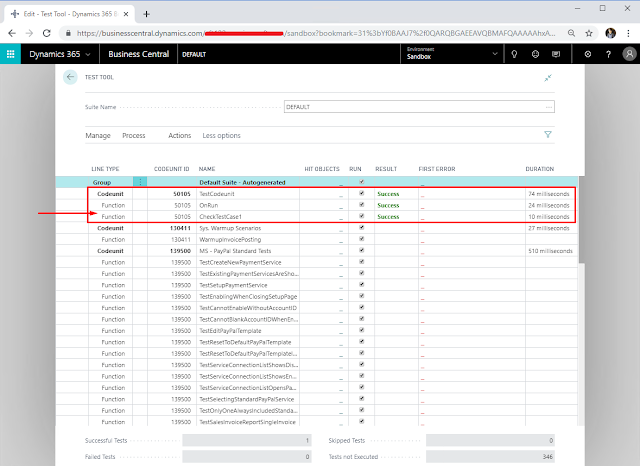Collapse the page with the shrink arrows icon

[x=548, y=78]
